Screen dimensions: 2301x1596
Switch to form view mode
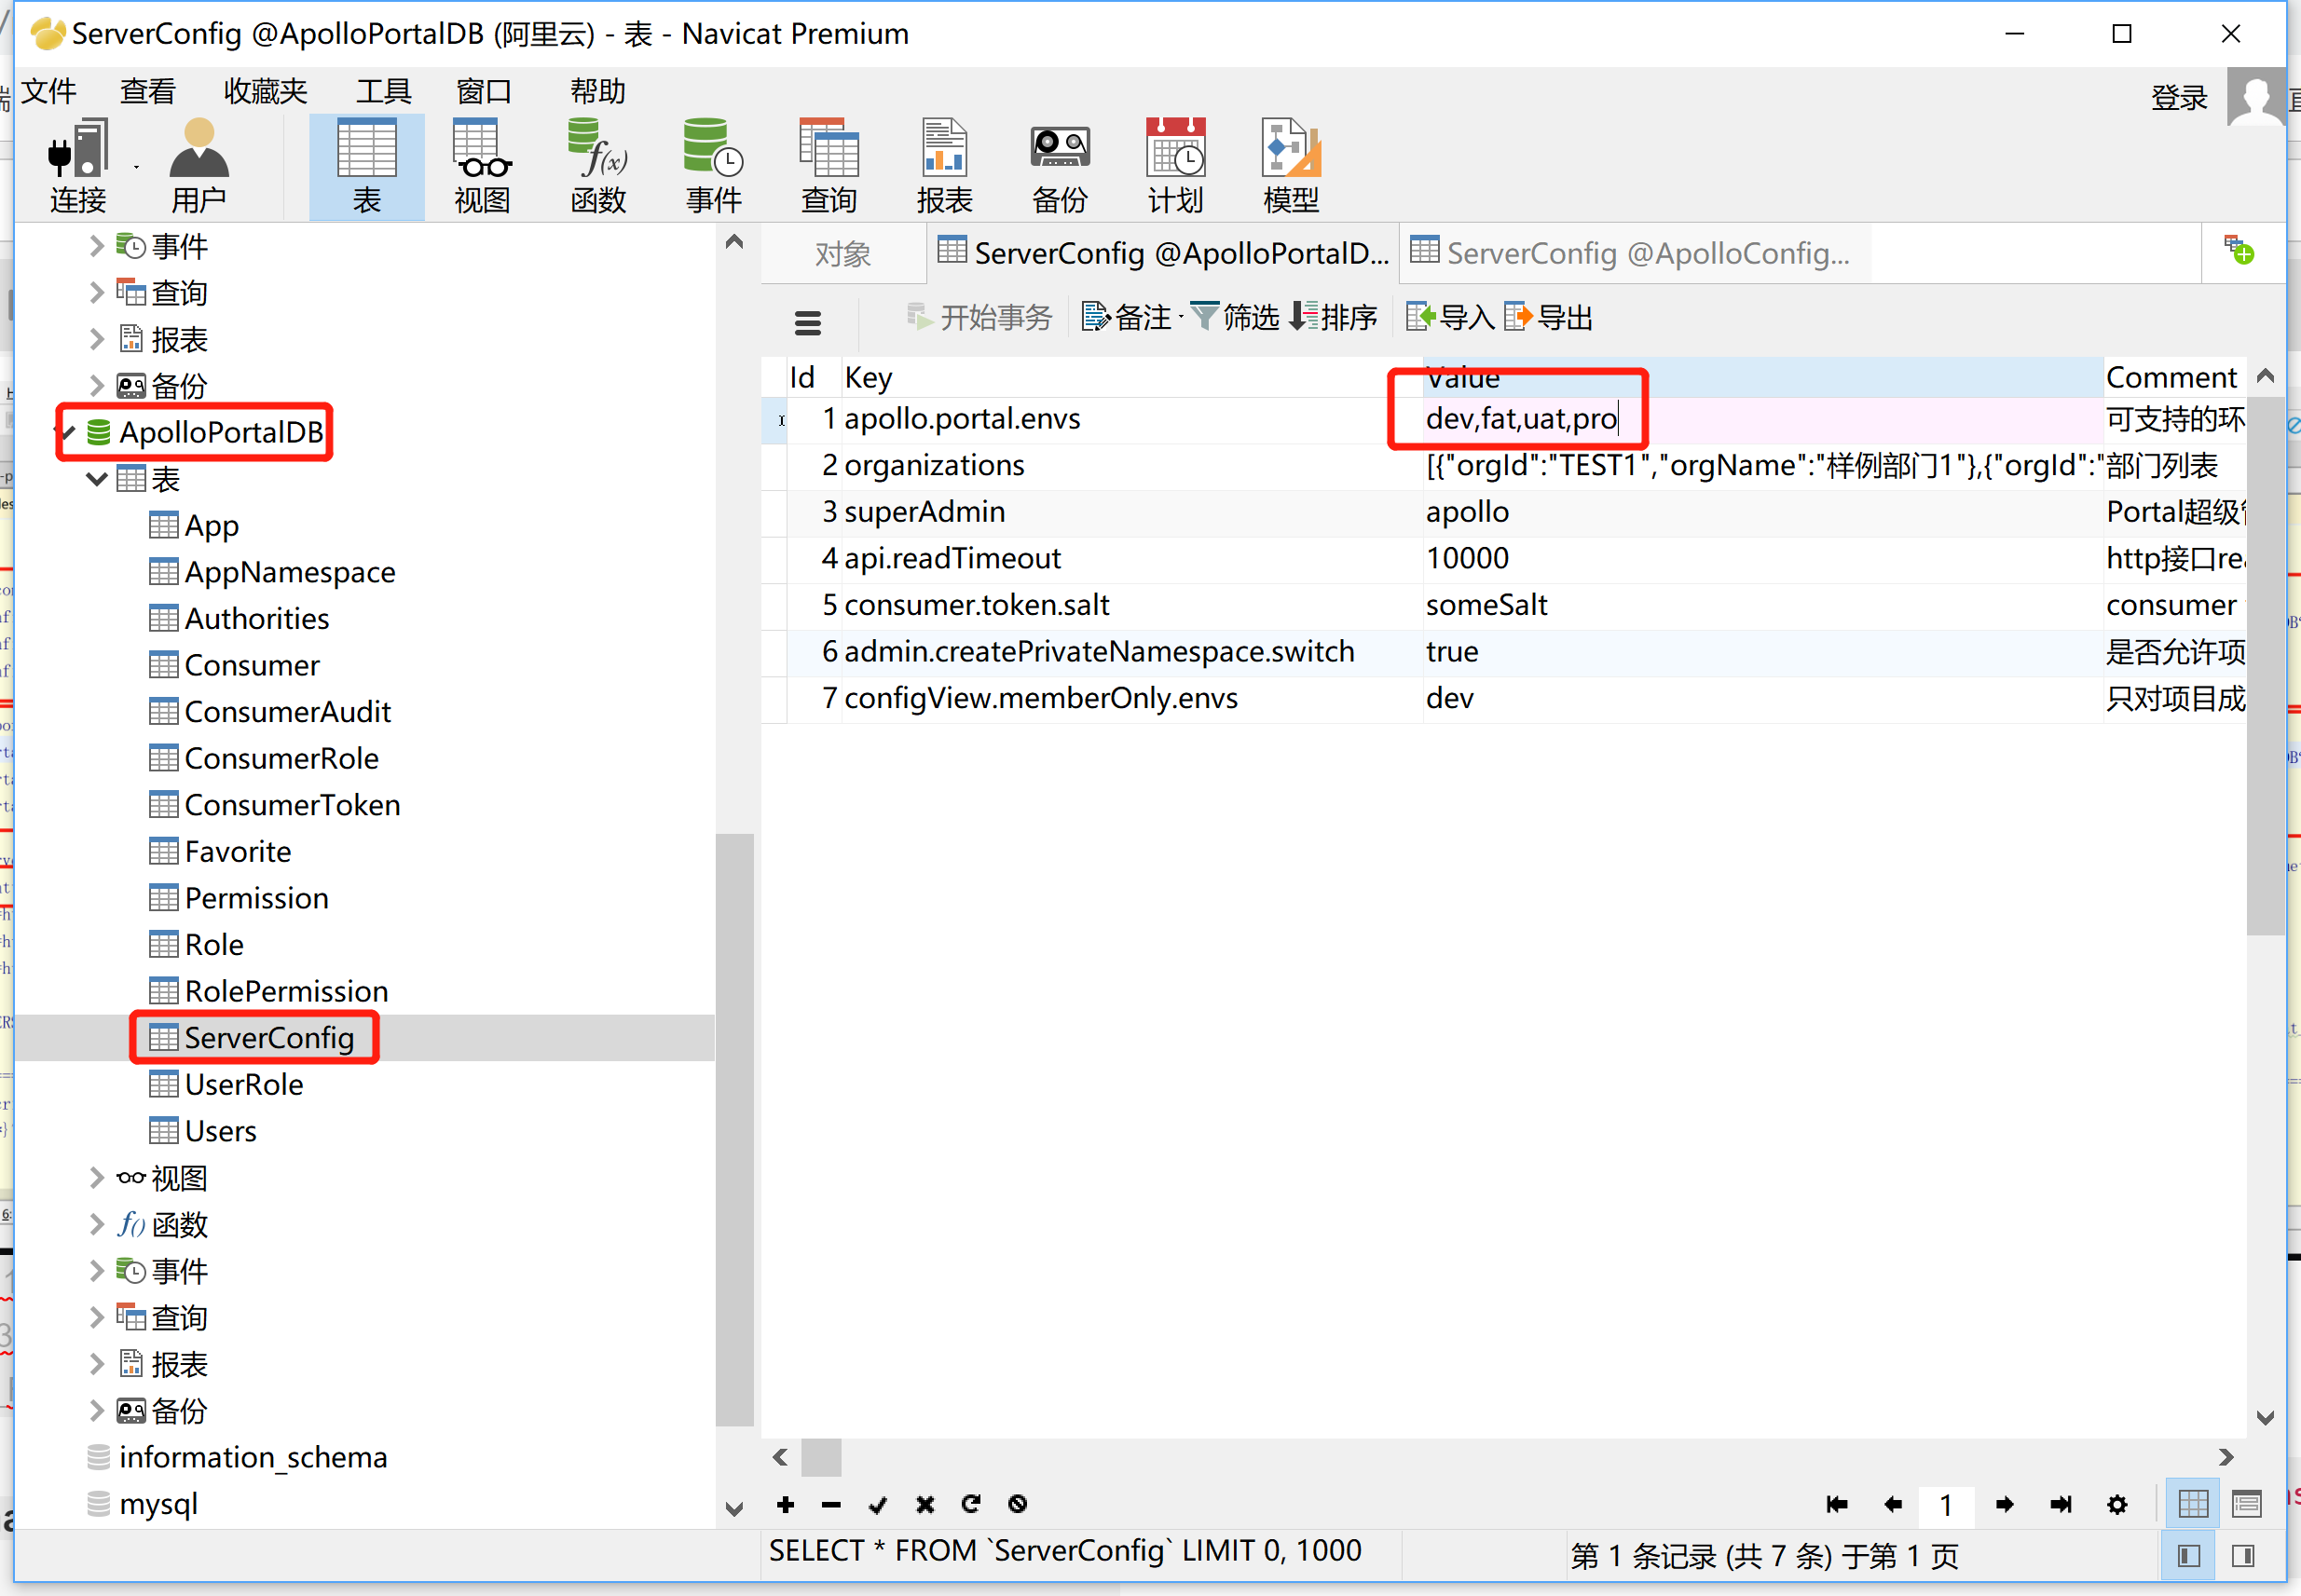coord(2246,1504)
